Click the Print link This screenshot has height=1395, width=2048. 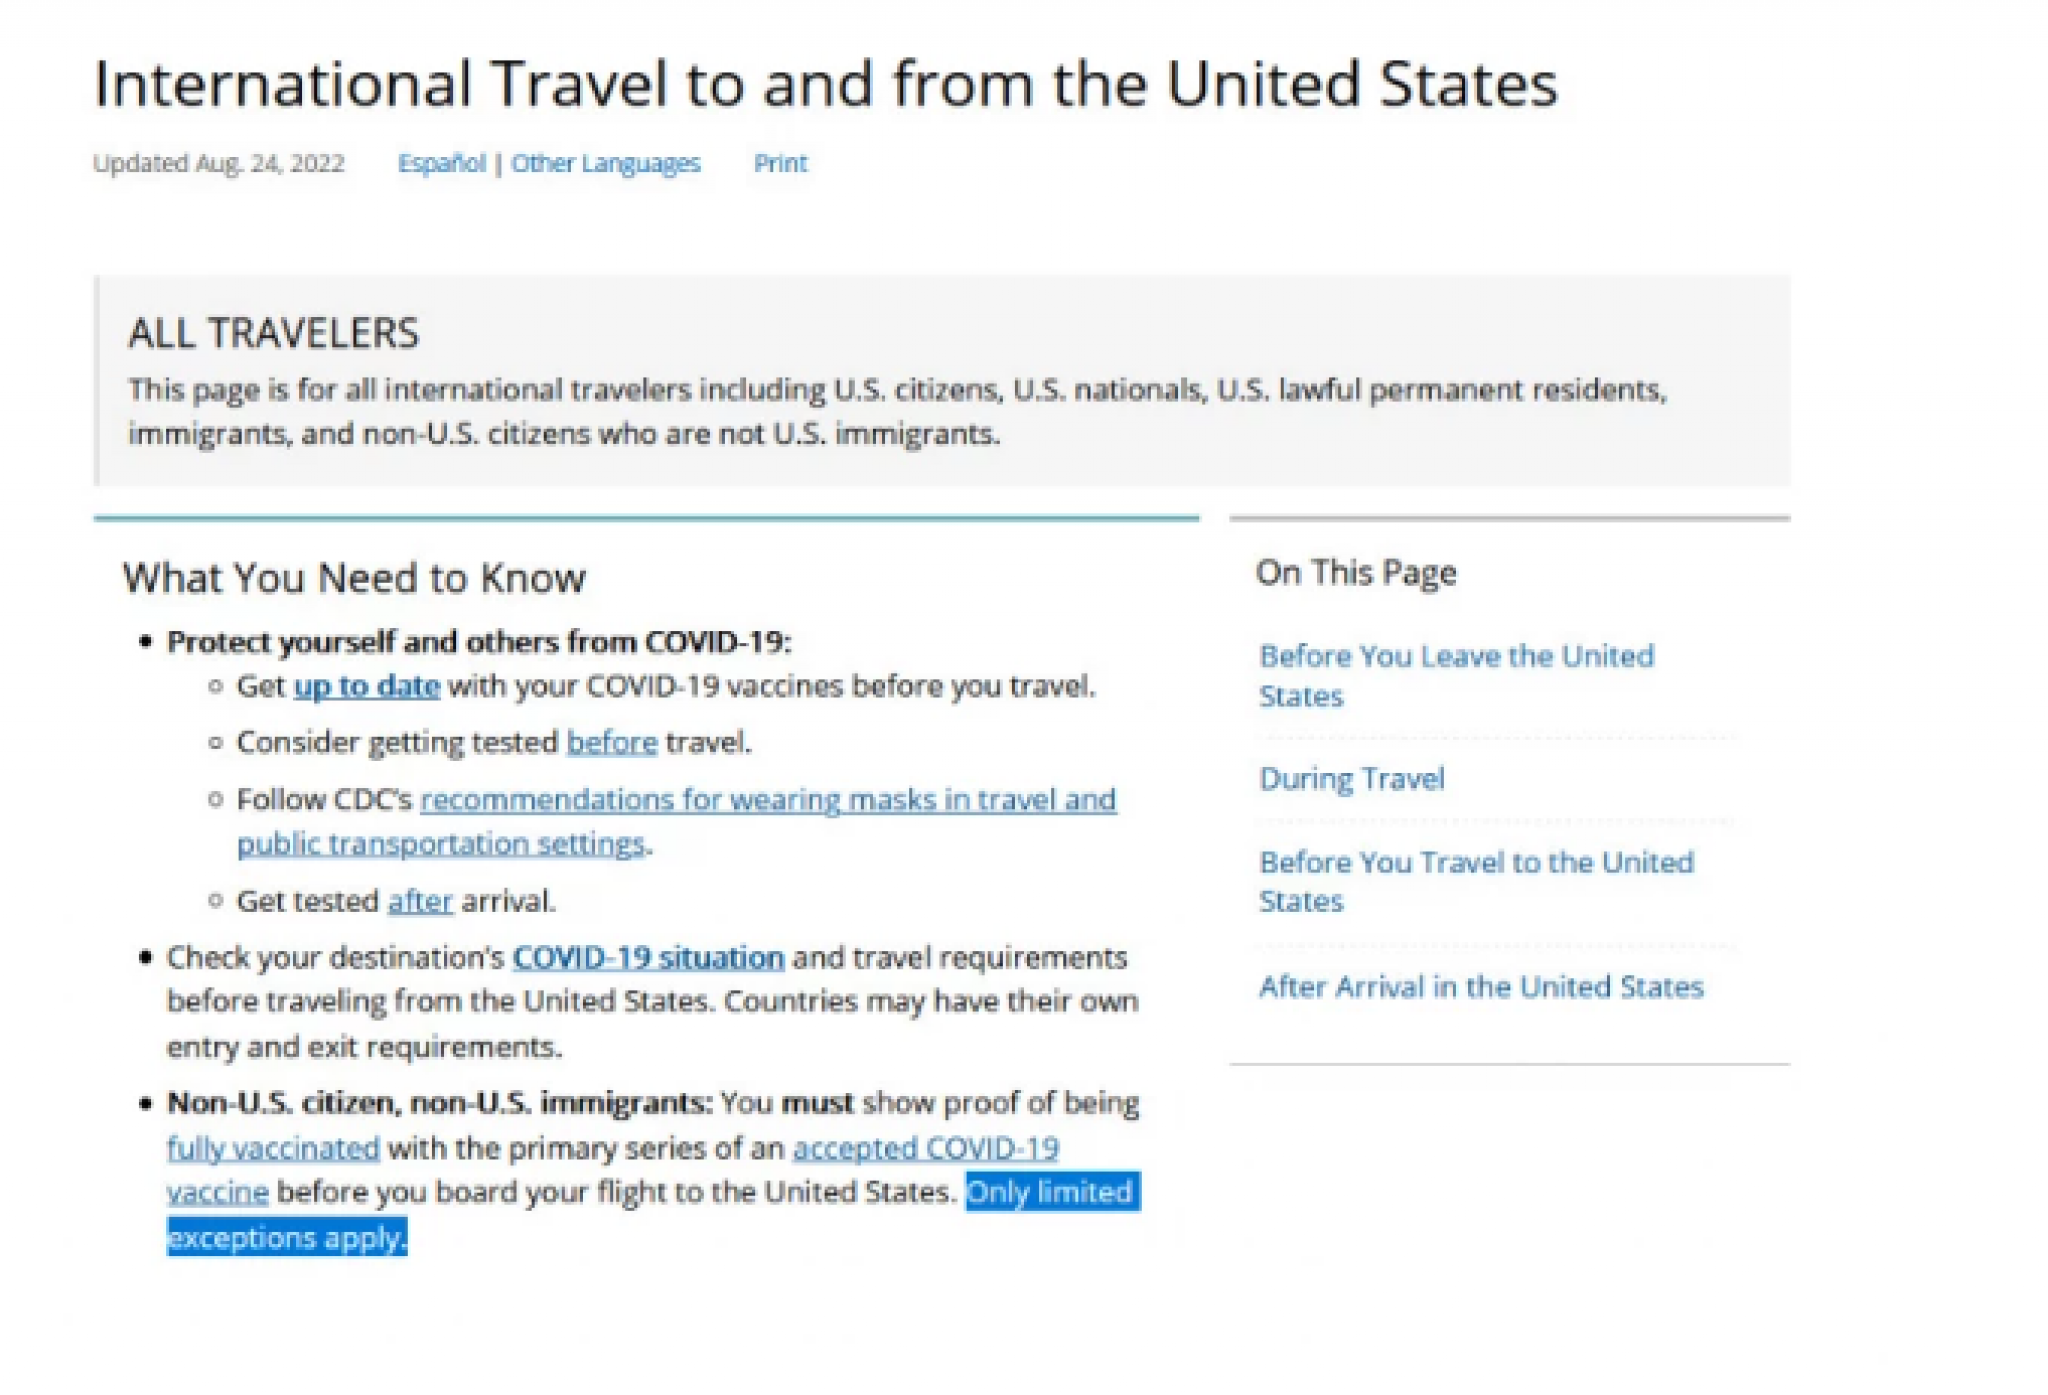click(x=780, y=163)
